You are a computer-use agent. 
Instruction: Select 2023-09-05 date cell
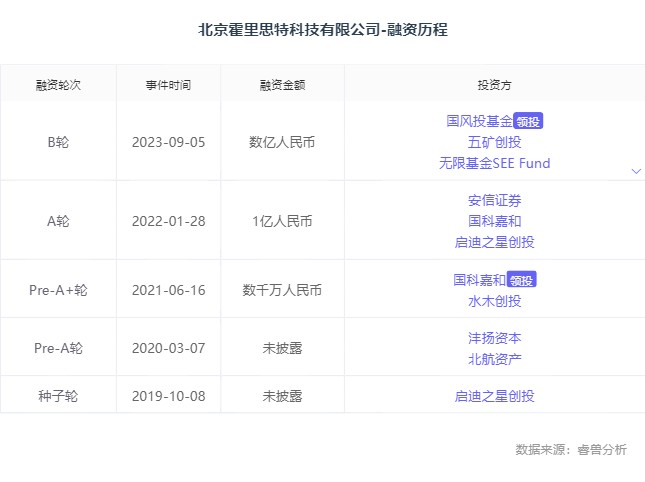click(x=168, y=142)
